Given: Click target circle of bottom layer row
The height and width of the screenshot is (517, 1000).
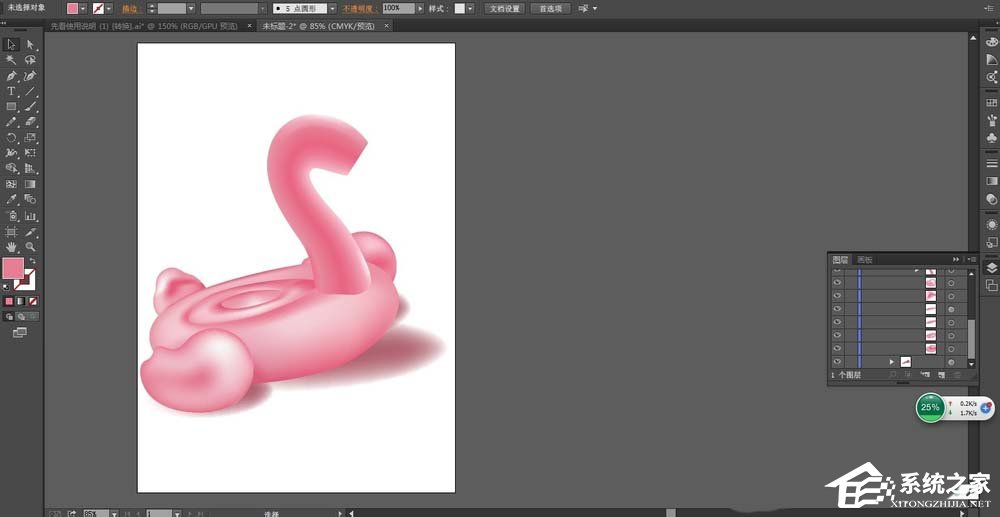Looking at the screenshot, I should coord(950,361).
